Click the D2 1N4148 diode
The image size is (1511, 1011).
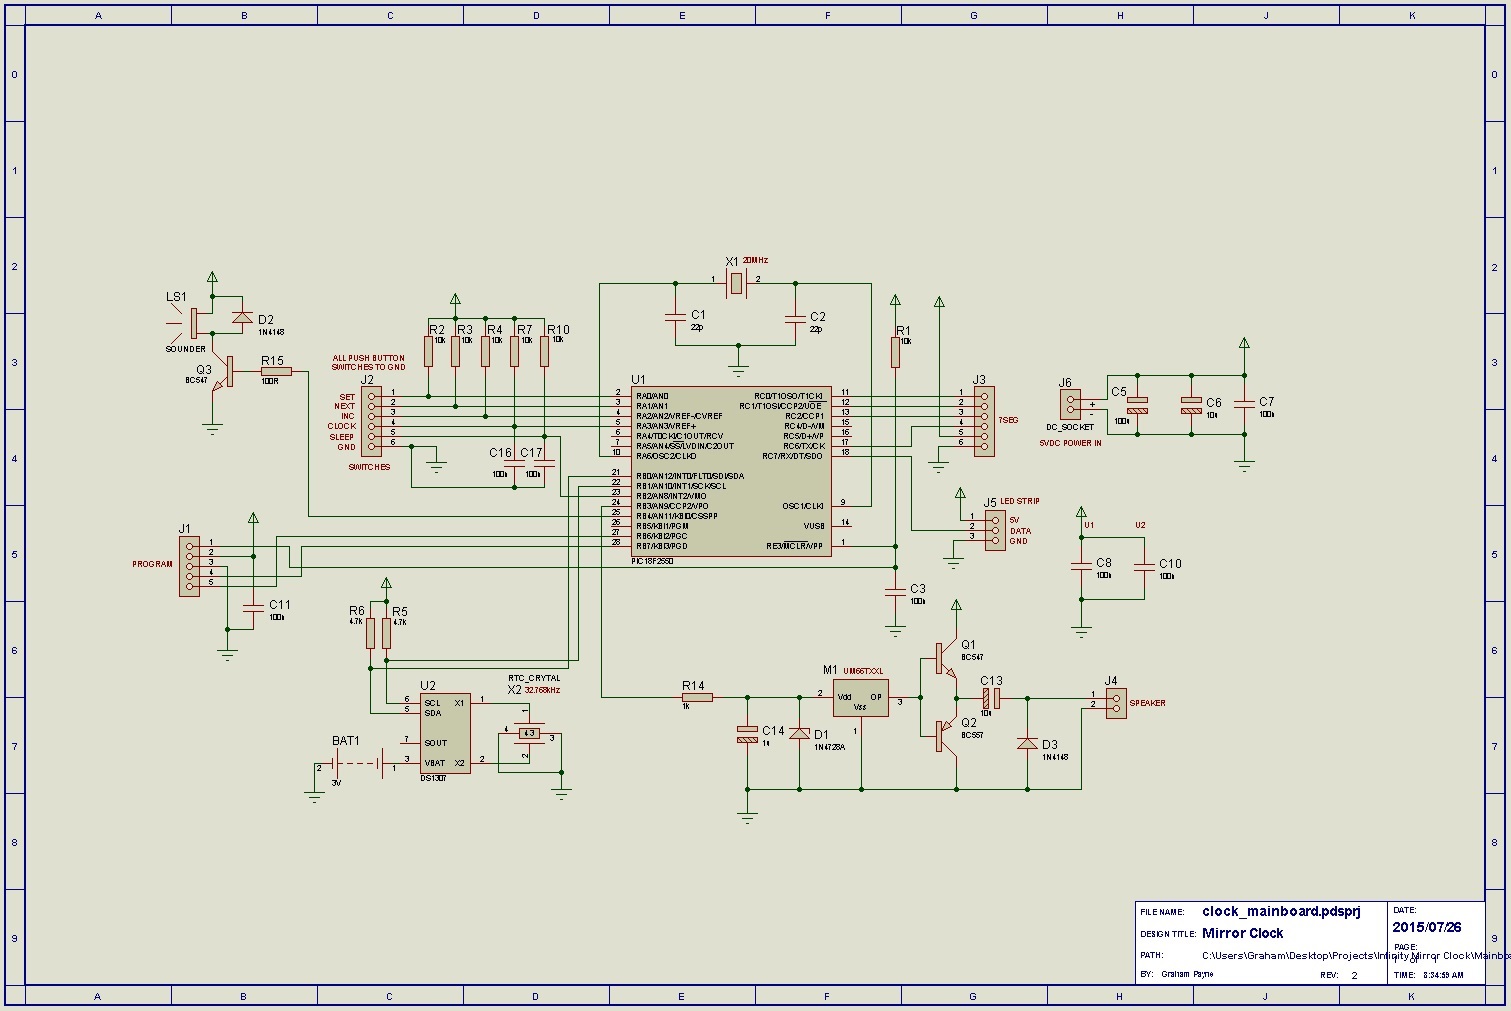coord(241,319)
